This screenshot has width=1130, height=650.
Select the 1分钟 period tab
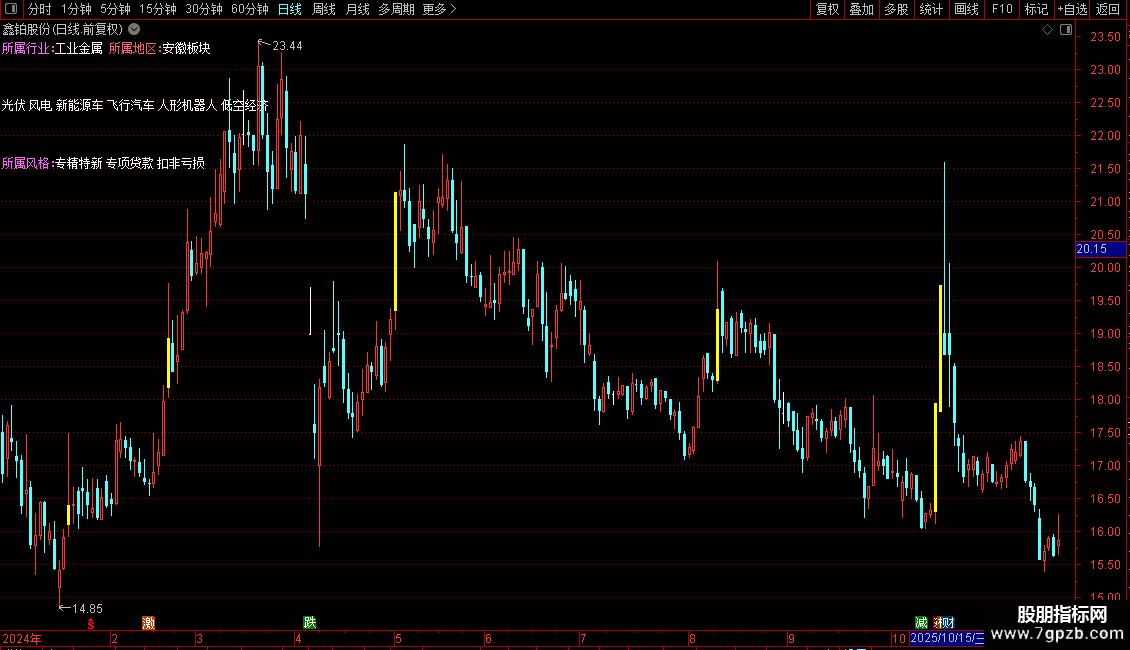point(76,9)
